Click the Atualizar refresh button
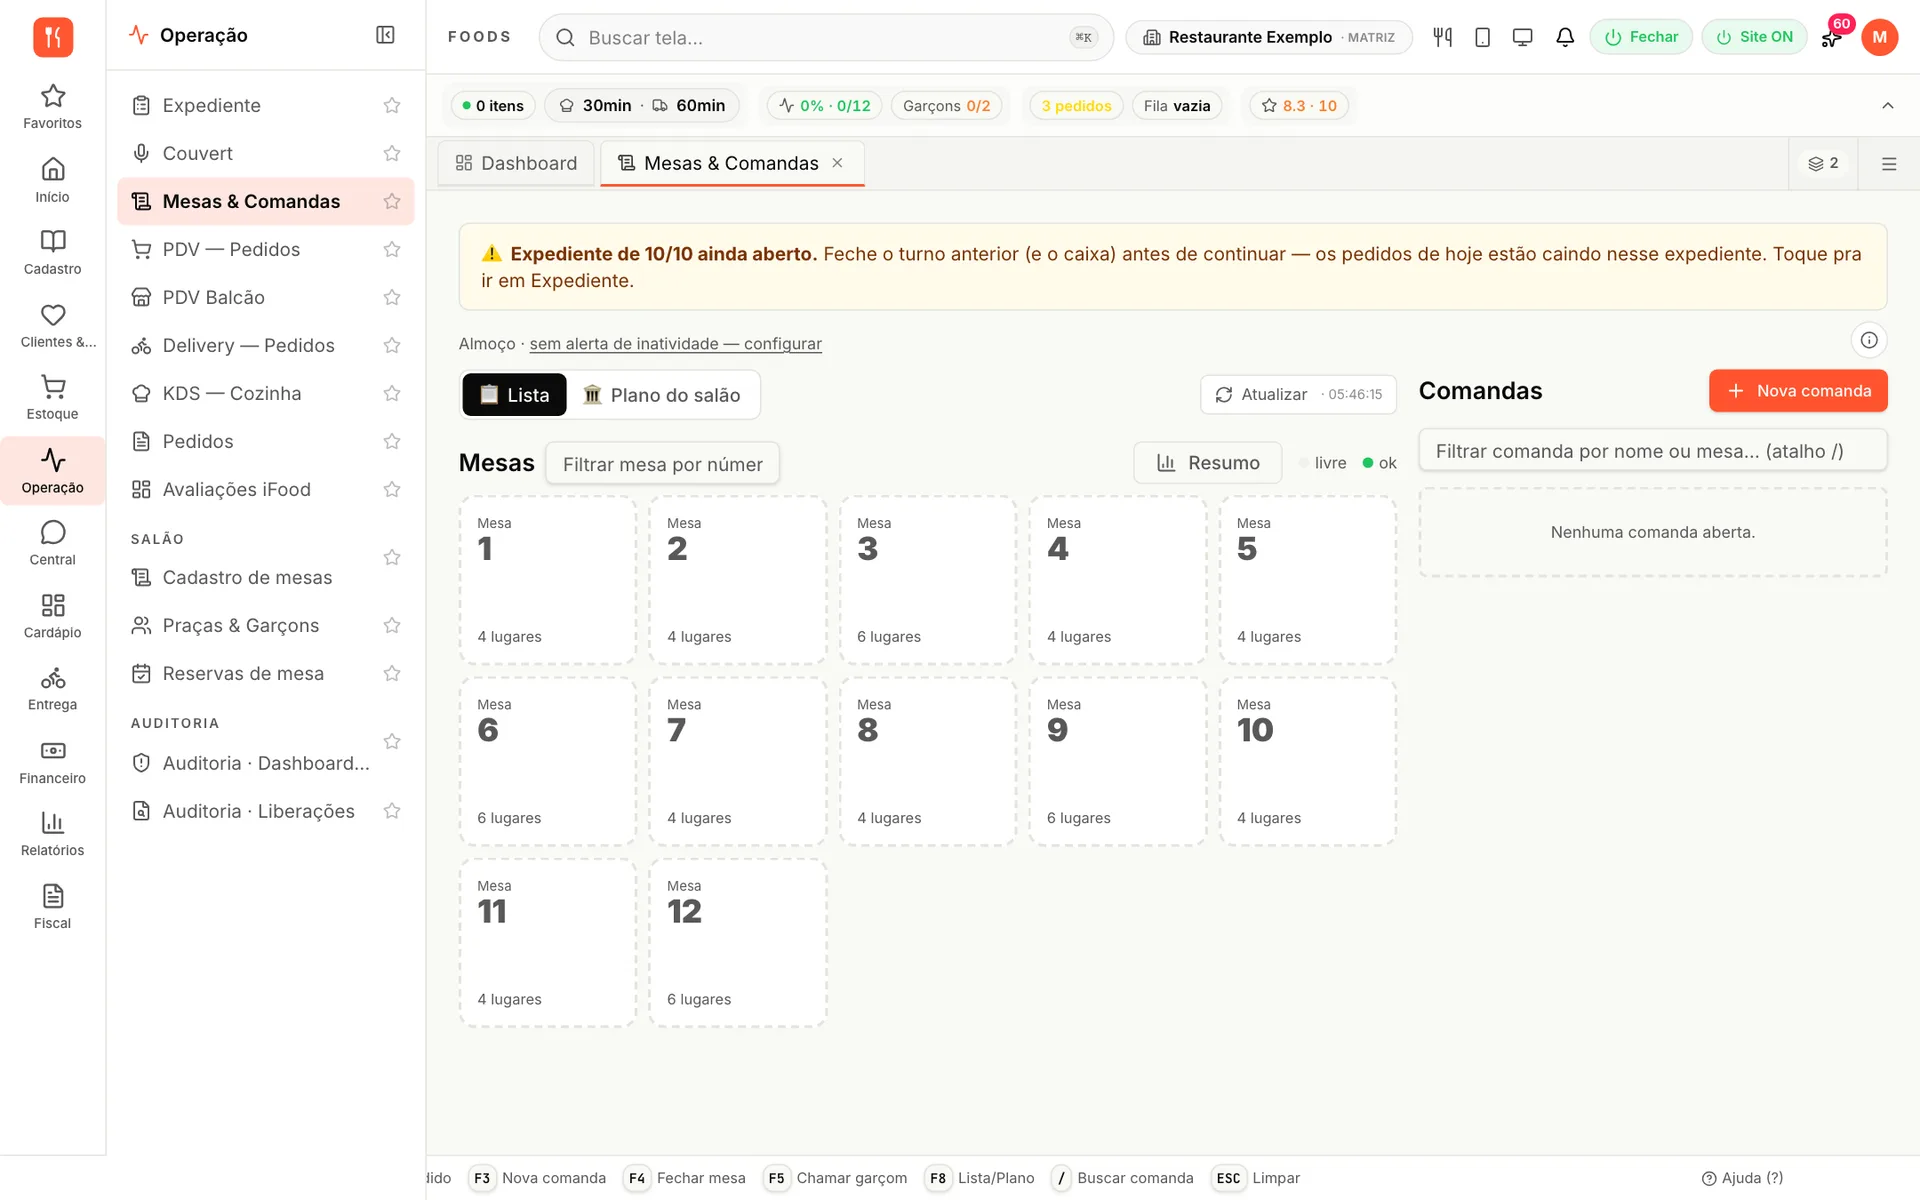This screenshot has height=1200, width=1920. pyautogui.click(x=1298, y=395)
